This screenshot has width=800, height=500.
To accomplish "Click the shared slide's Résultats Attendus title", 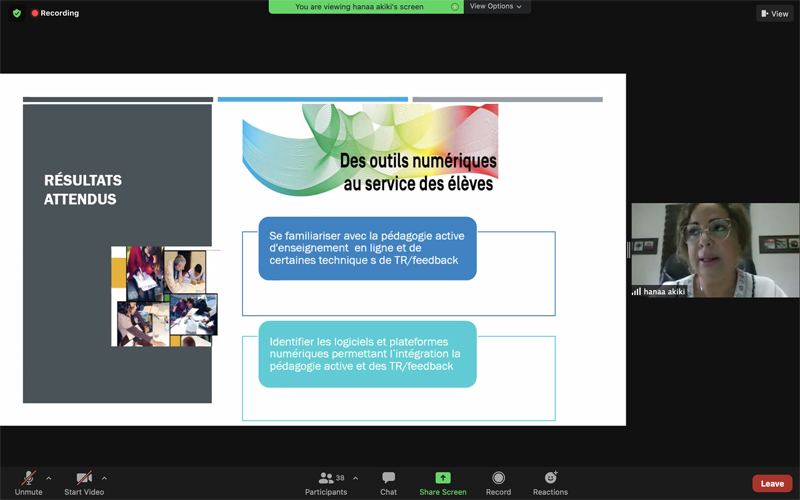I will (x=83, y=190).
